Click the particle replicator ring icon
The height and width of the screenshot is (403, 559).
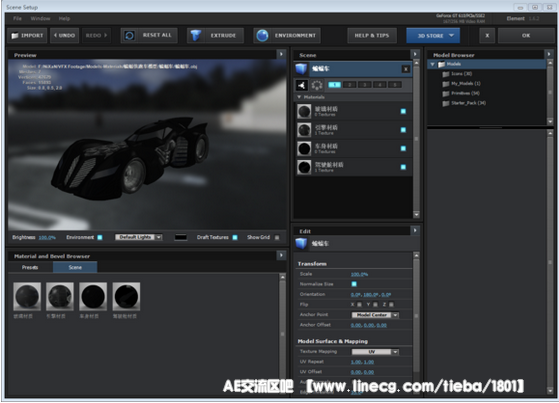317,85
